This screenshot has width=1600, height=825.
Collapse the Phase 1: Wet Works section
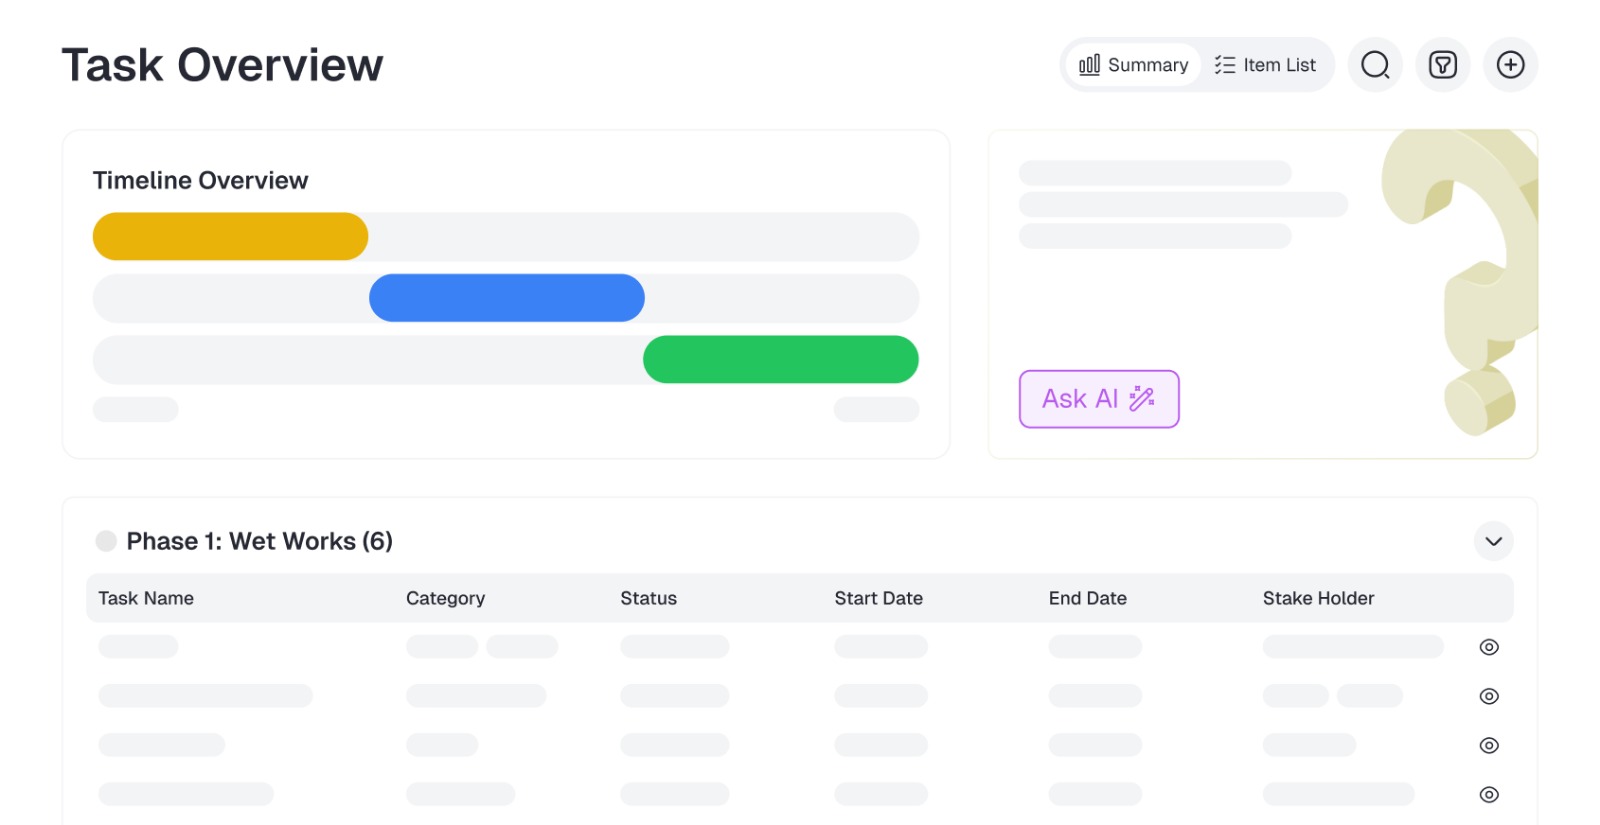1494,541
